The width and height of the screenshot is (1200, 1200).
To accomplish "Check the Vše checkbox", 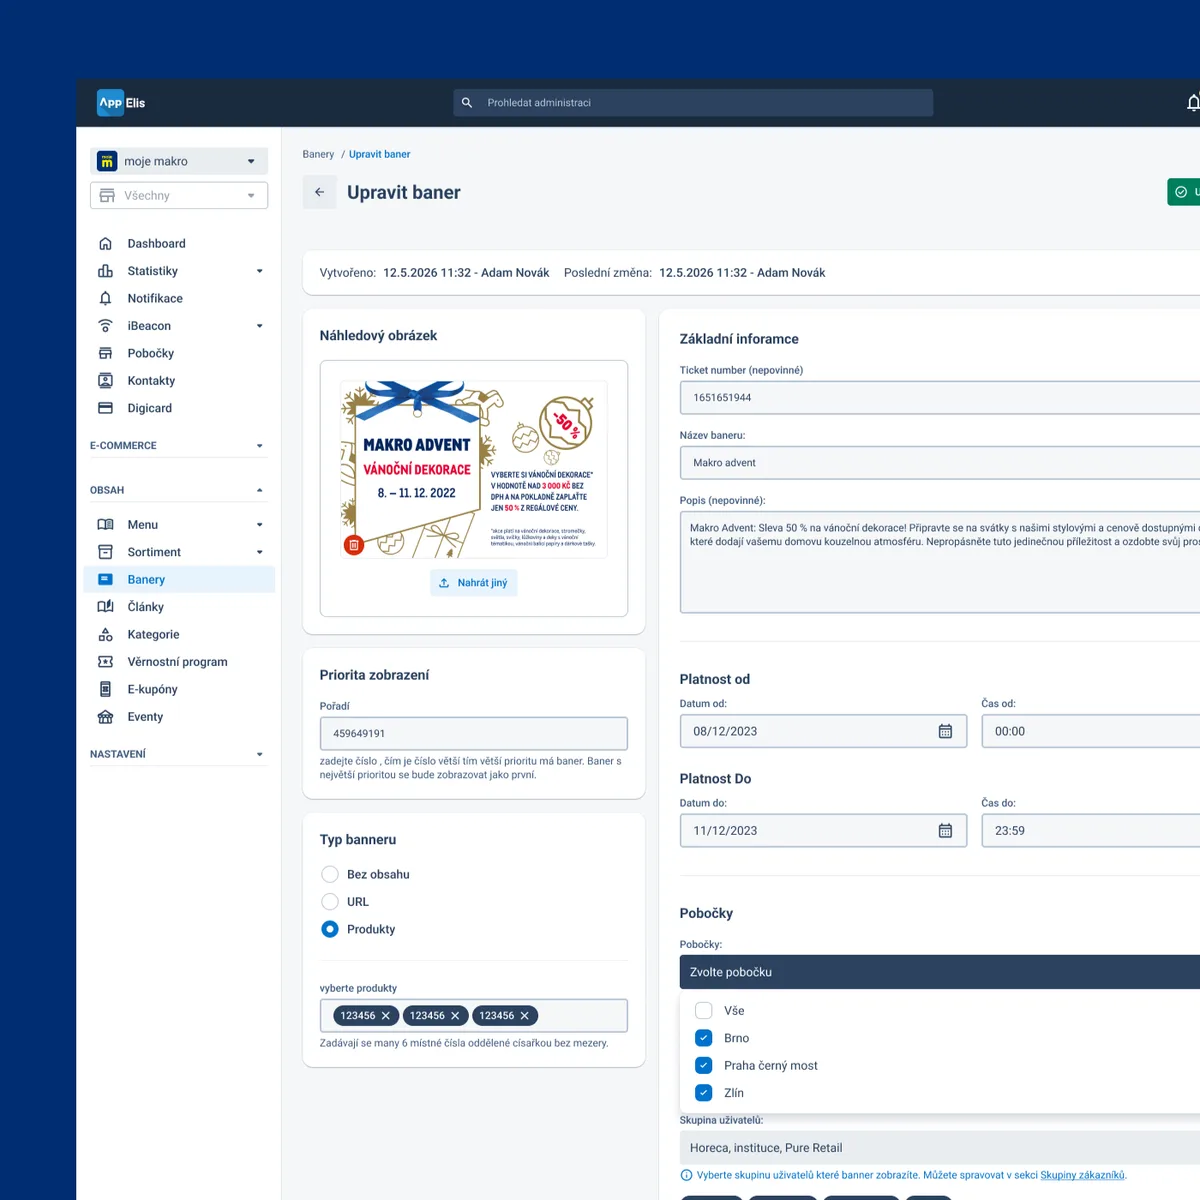I will point(704,1010).
